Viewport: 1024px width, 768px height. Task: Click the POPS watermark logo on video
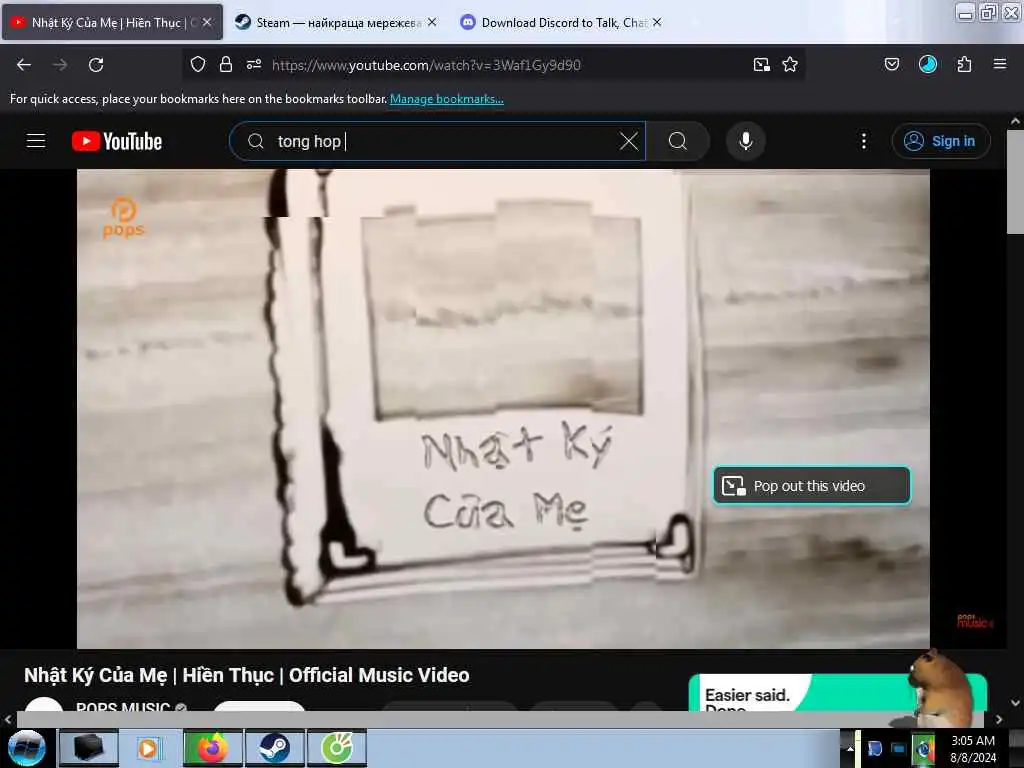click(x=123, y=217)
